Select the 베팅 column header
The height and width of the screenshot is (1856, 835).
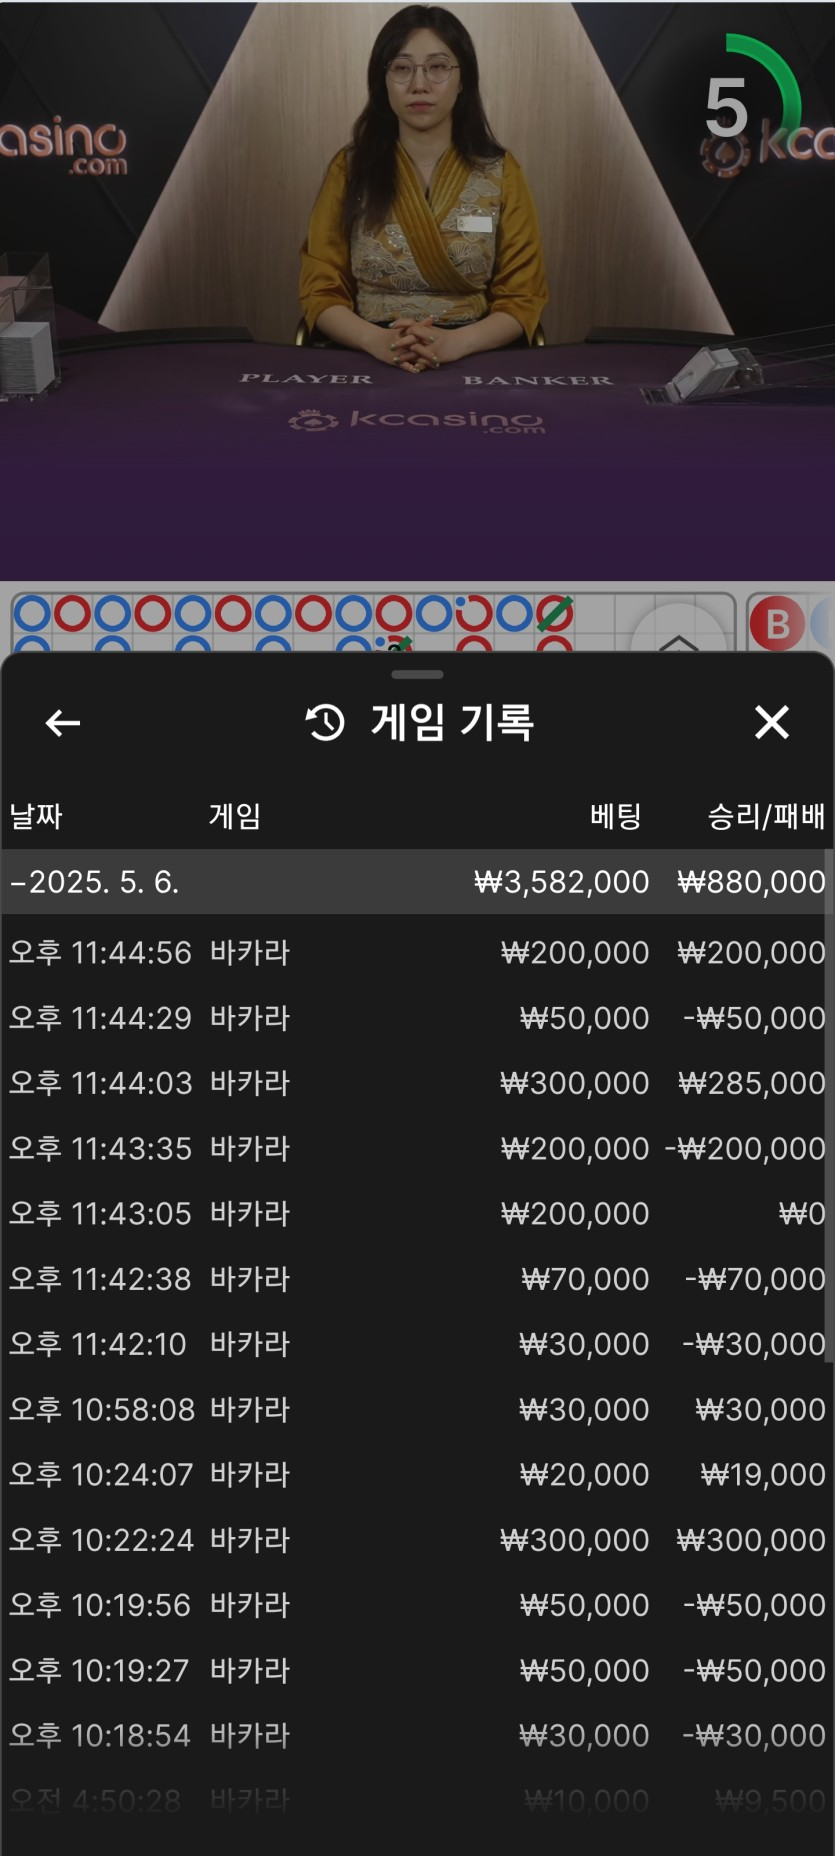[615, 816]
